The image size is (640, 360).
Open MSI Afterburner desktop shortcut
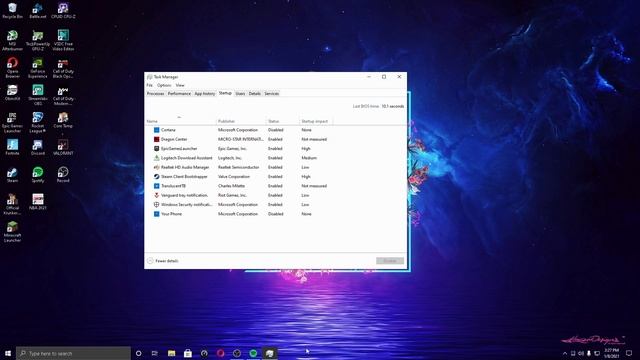coord(12,40)
